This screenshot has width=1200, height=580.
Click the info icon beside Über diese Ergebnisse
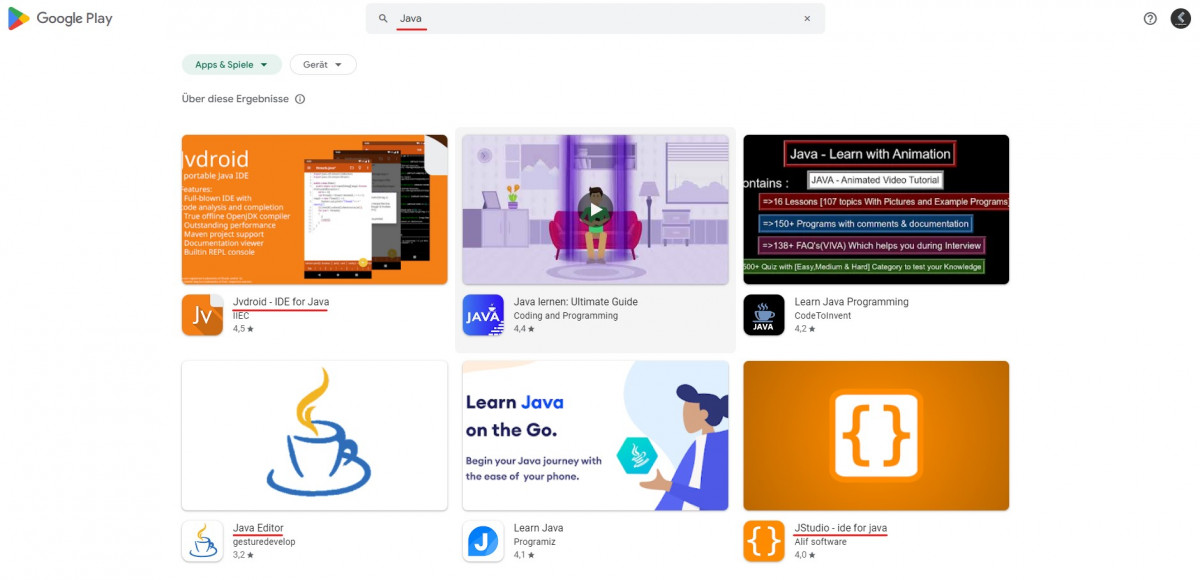(x=300, y=99)
